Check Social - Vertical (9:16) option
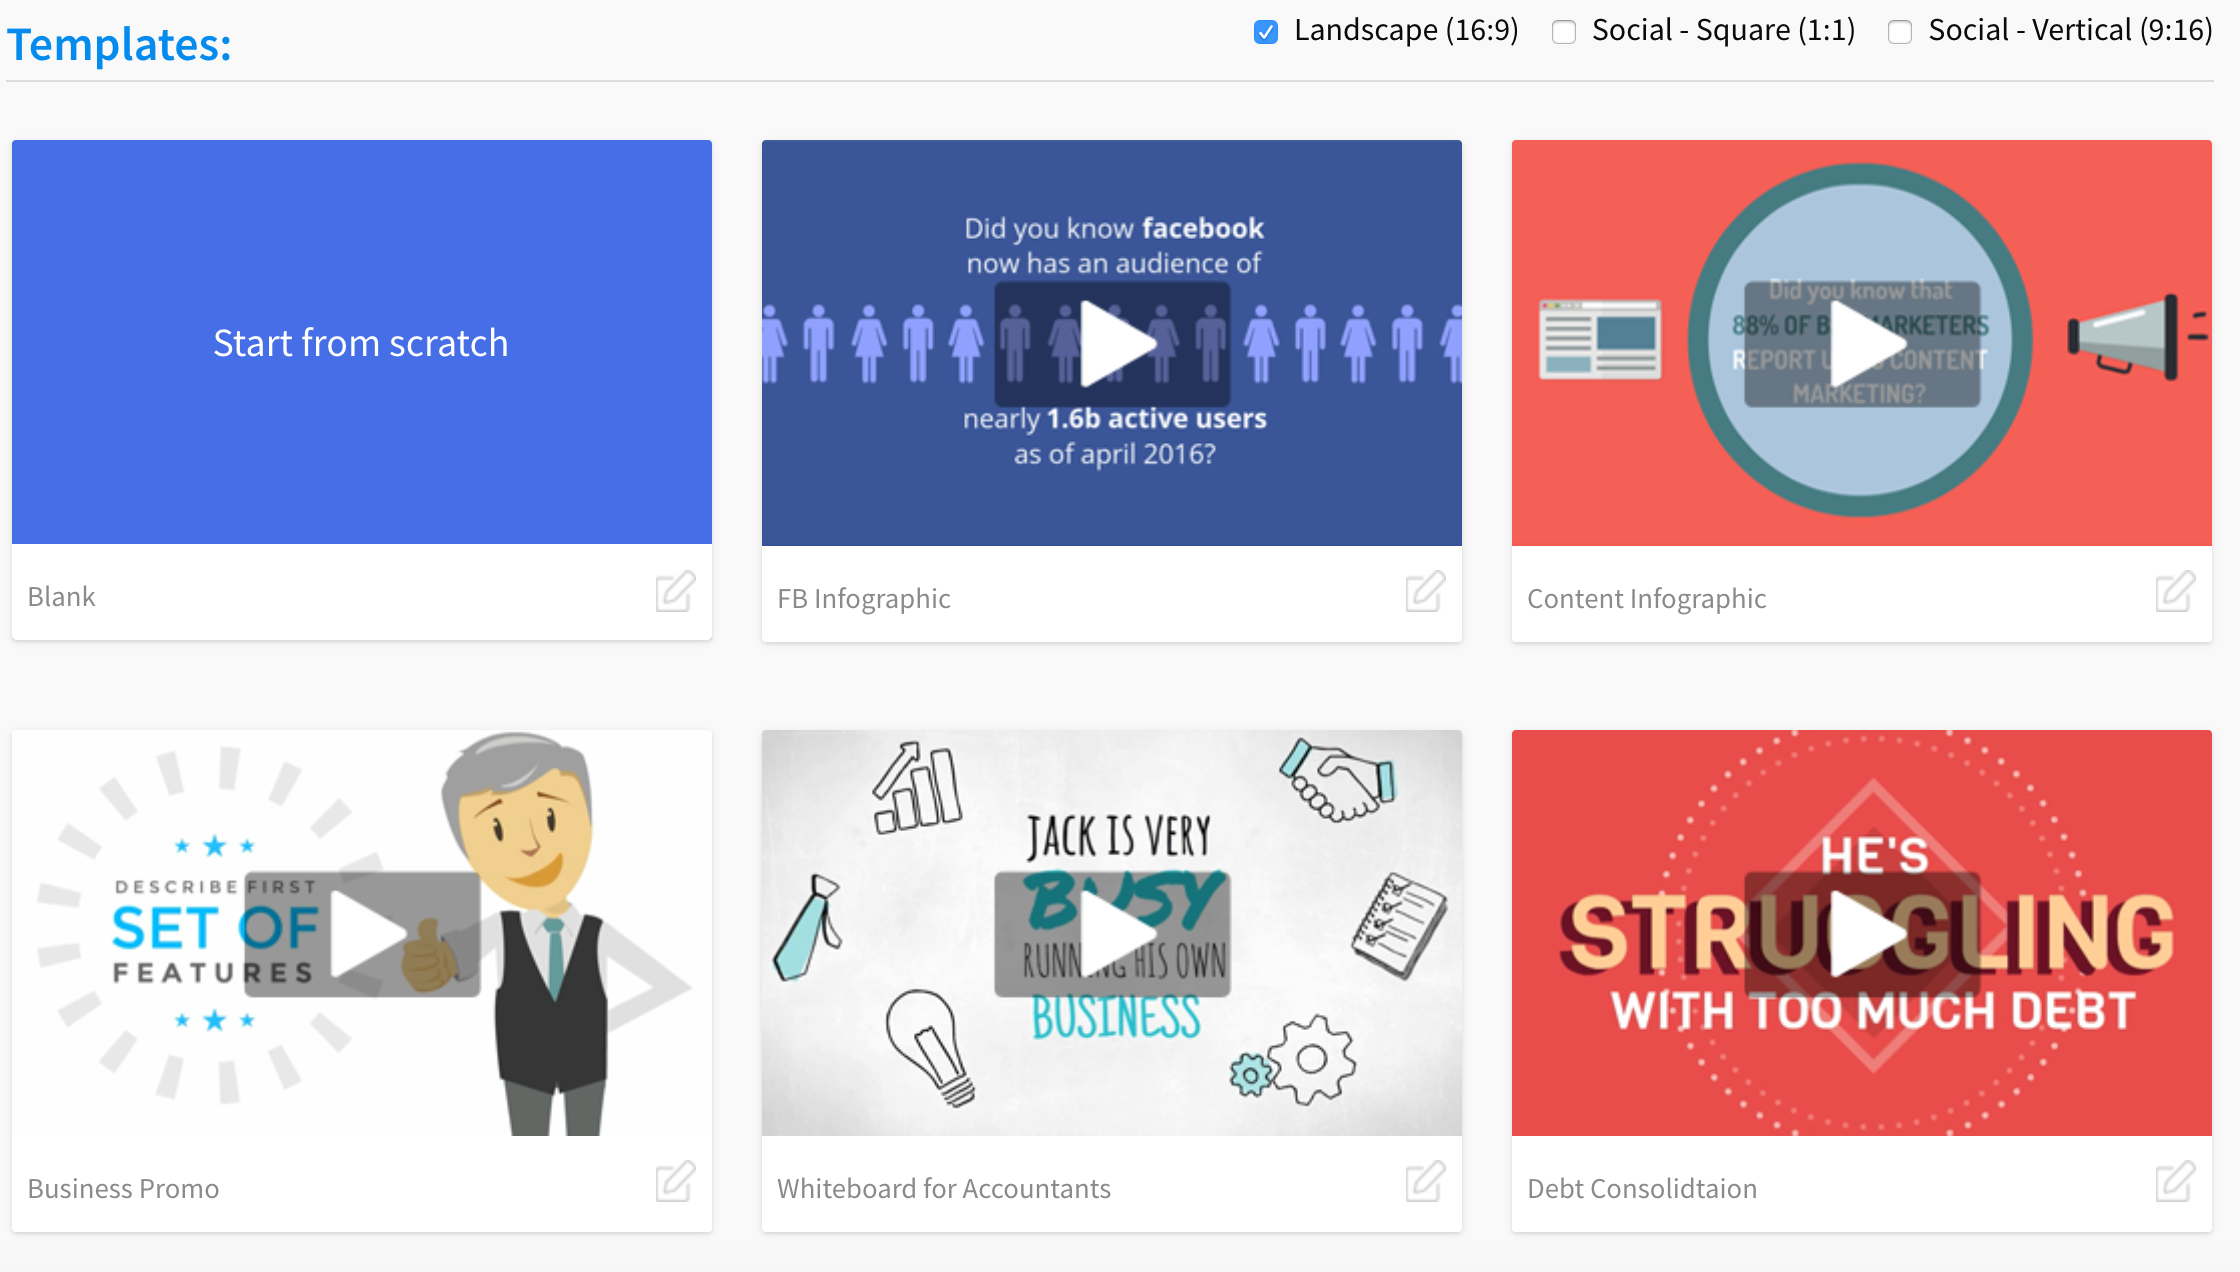The image size is (2240, 1272). 1900,32
